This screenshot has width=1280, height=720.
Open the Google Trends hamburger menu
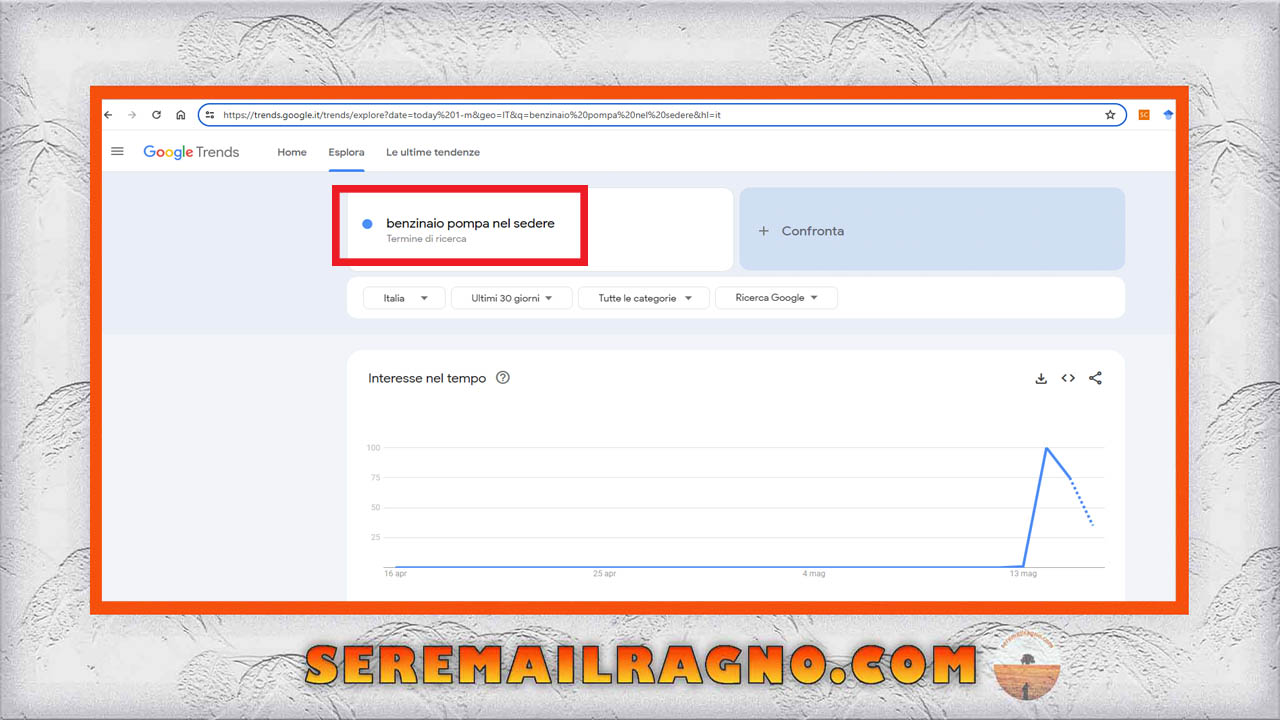(x=117, y=152)
